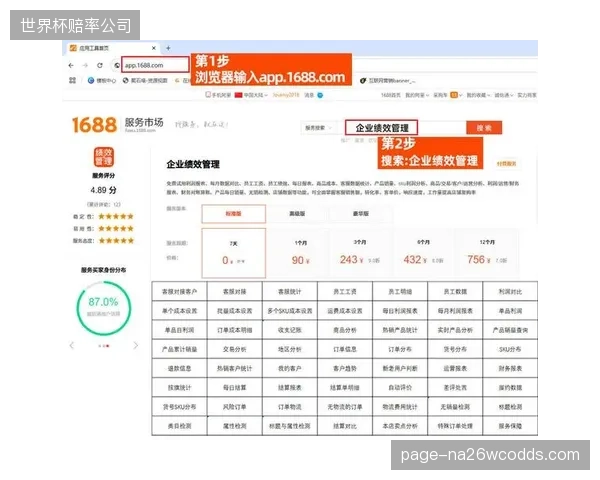Click the 服务市场 header title

(x=144, y=122)
